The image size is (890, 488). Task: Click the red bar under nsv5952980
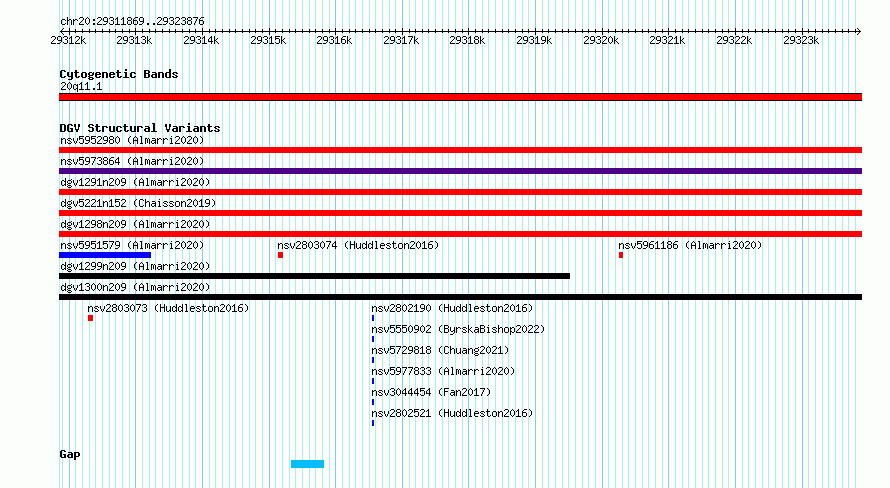click(x=460, y=150)
